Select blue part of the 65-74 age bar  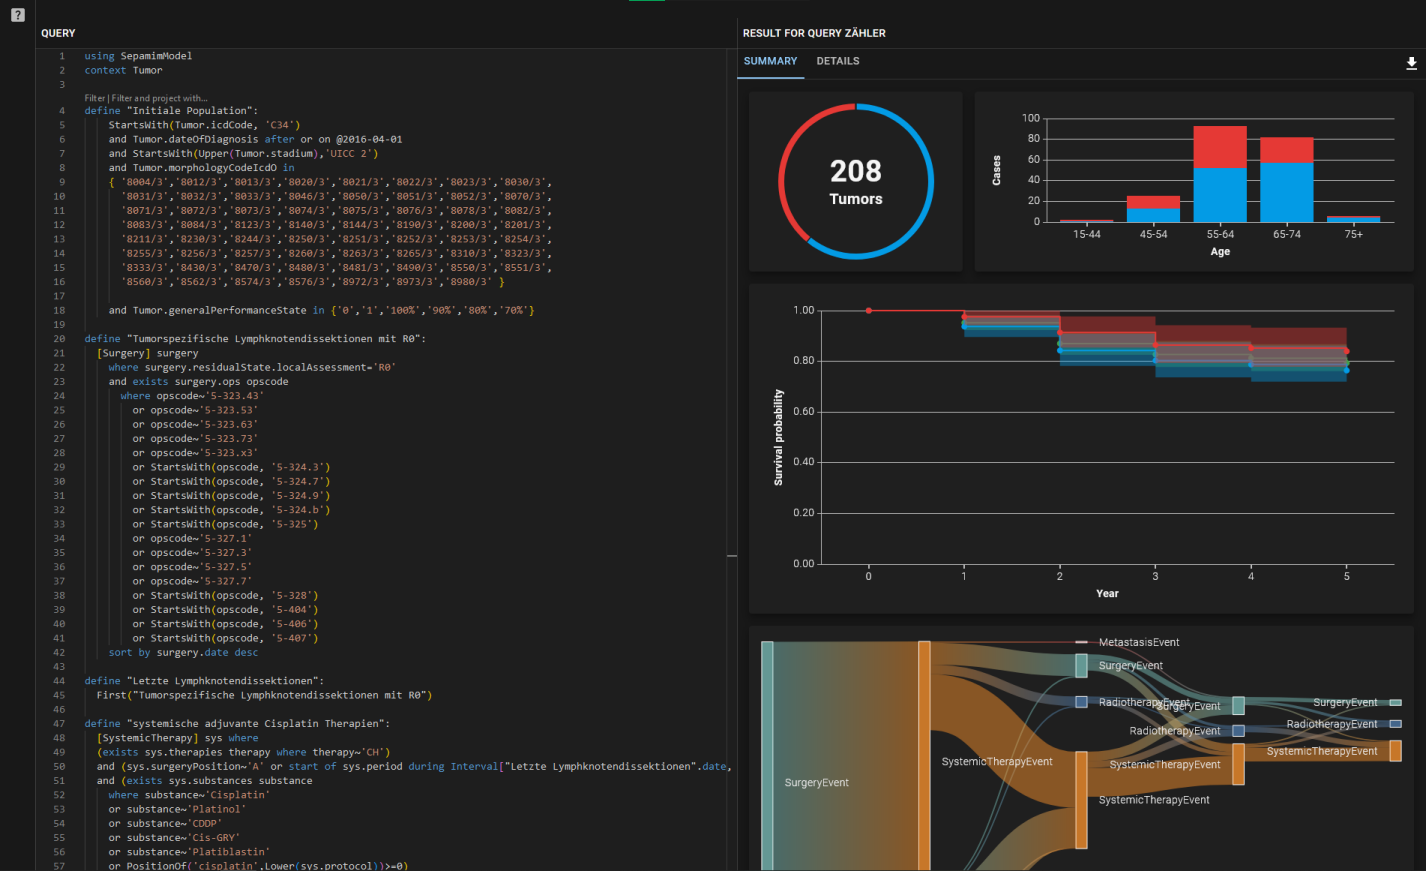(x=1286, y=193)
